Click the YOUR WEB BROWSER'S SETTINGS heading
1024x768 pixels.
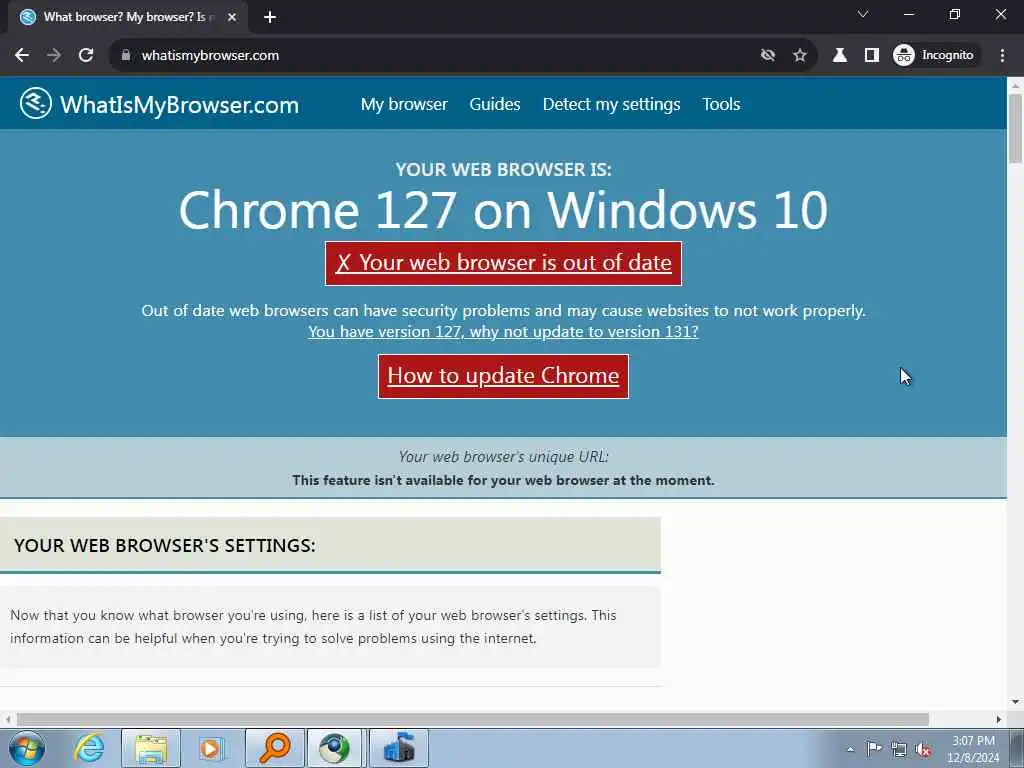(165, 546)
